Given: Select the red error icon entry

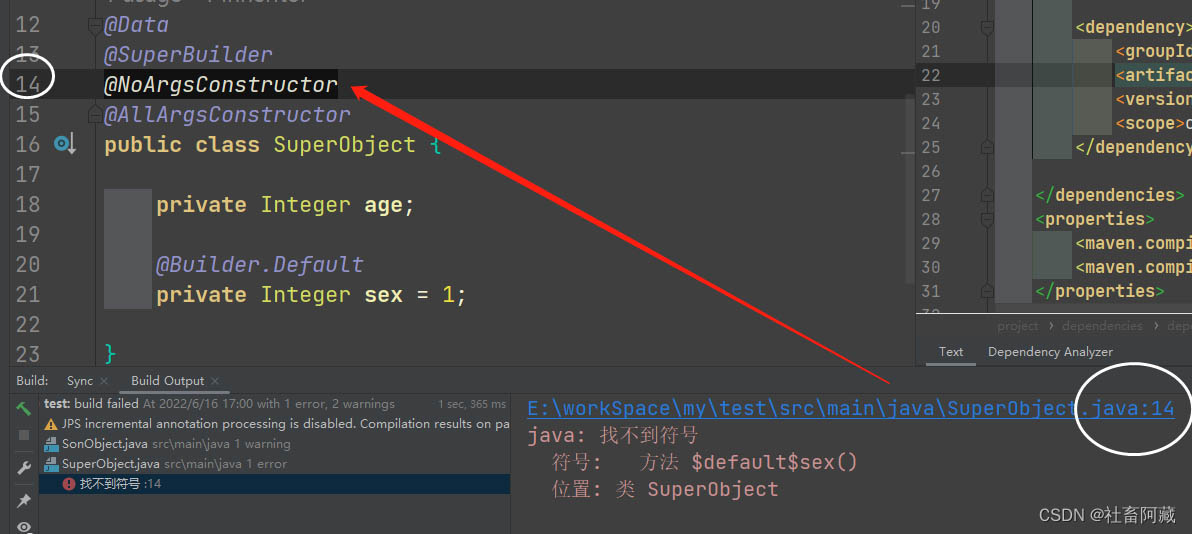Looking at the screenshot, I should (x=69, y=484).
